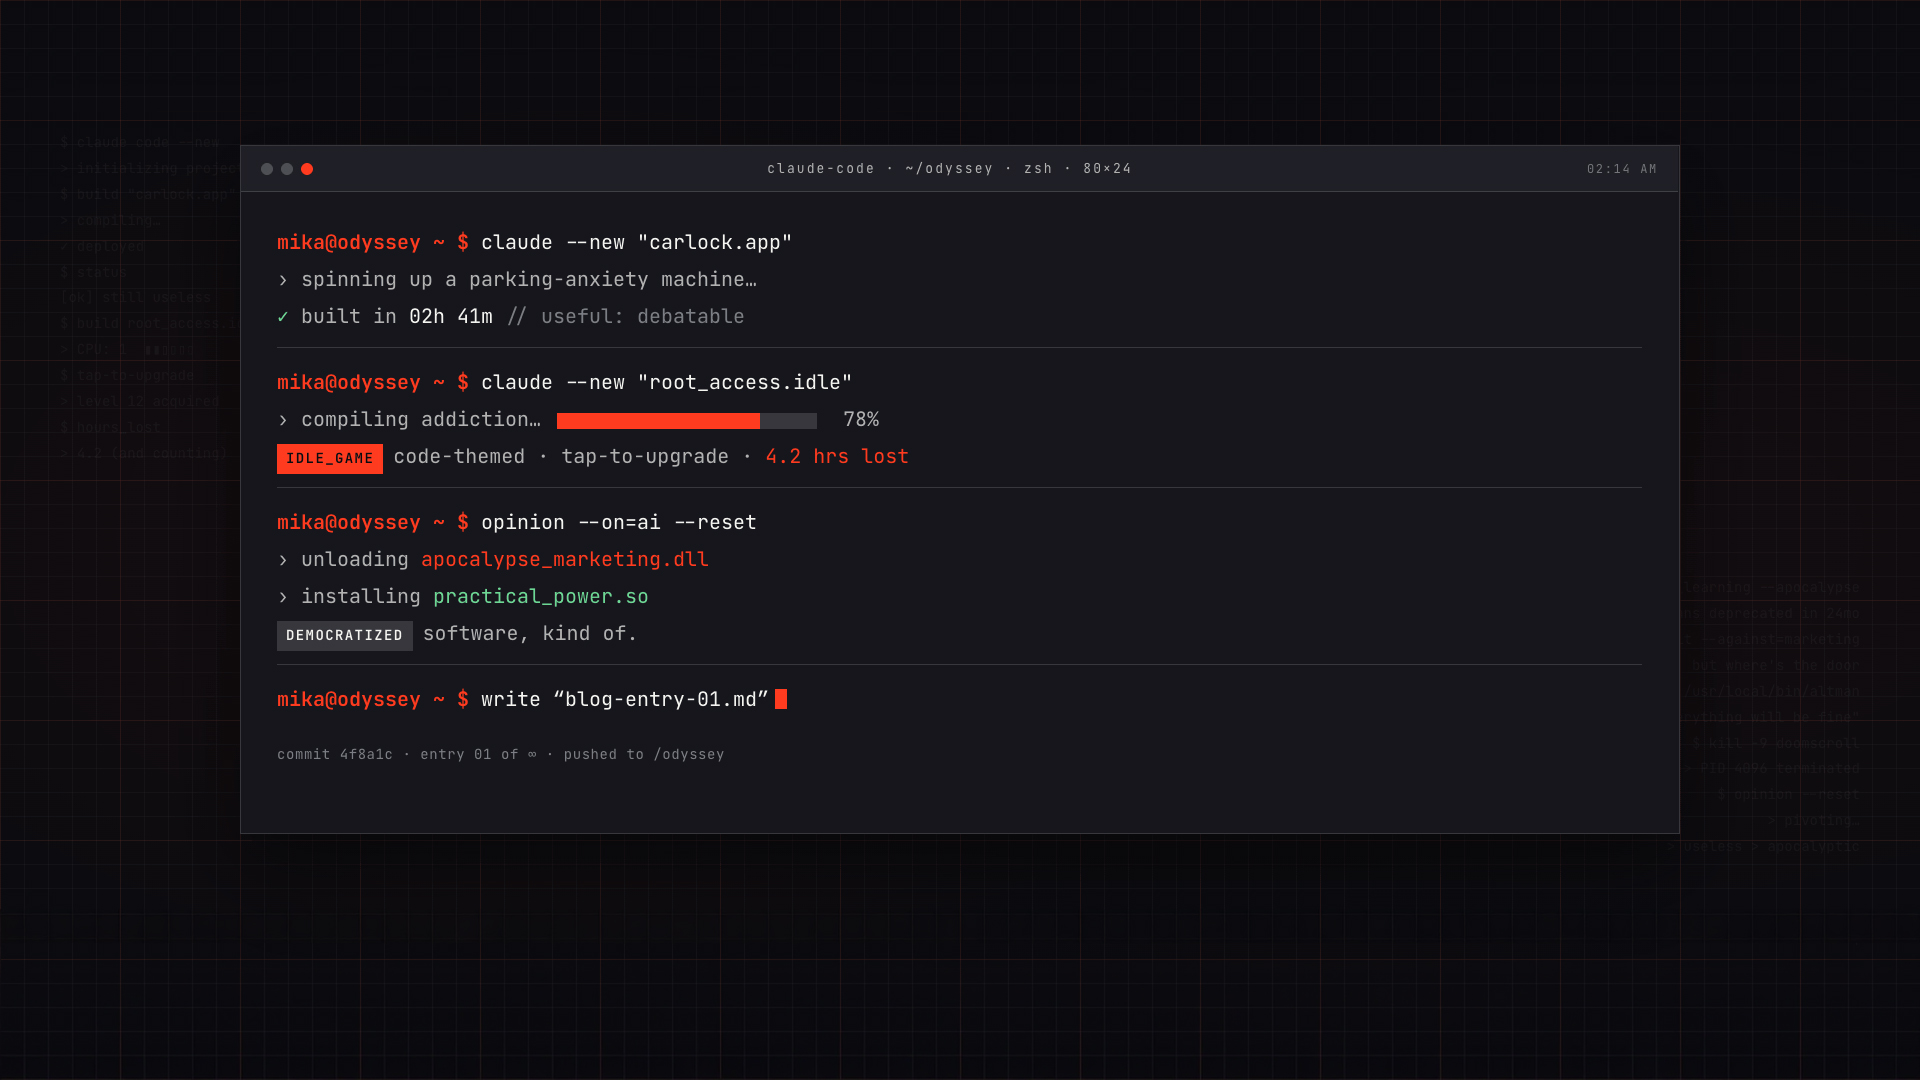Click 'commit 4f8a1c' in the footer
Viewport: 1920px width, 1080px height.
[335, 755]
